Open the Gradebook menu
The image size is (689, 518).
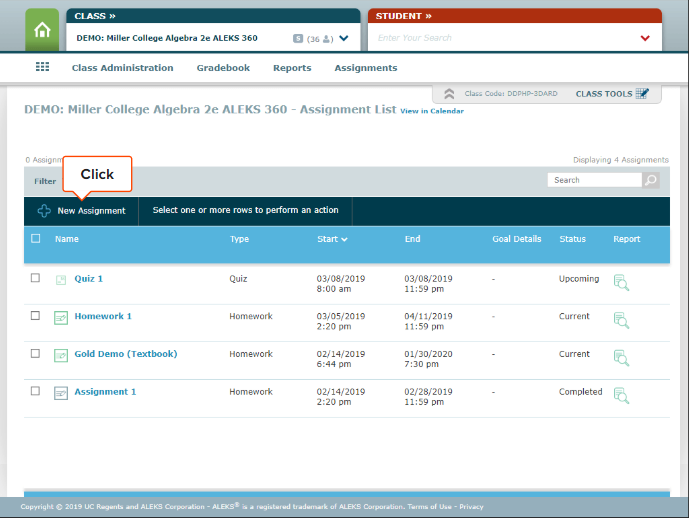(x=223, y=68)
